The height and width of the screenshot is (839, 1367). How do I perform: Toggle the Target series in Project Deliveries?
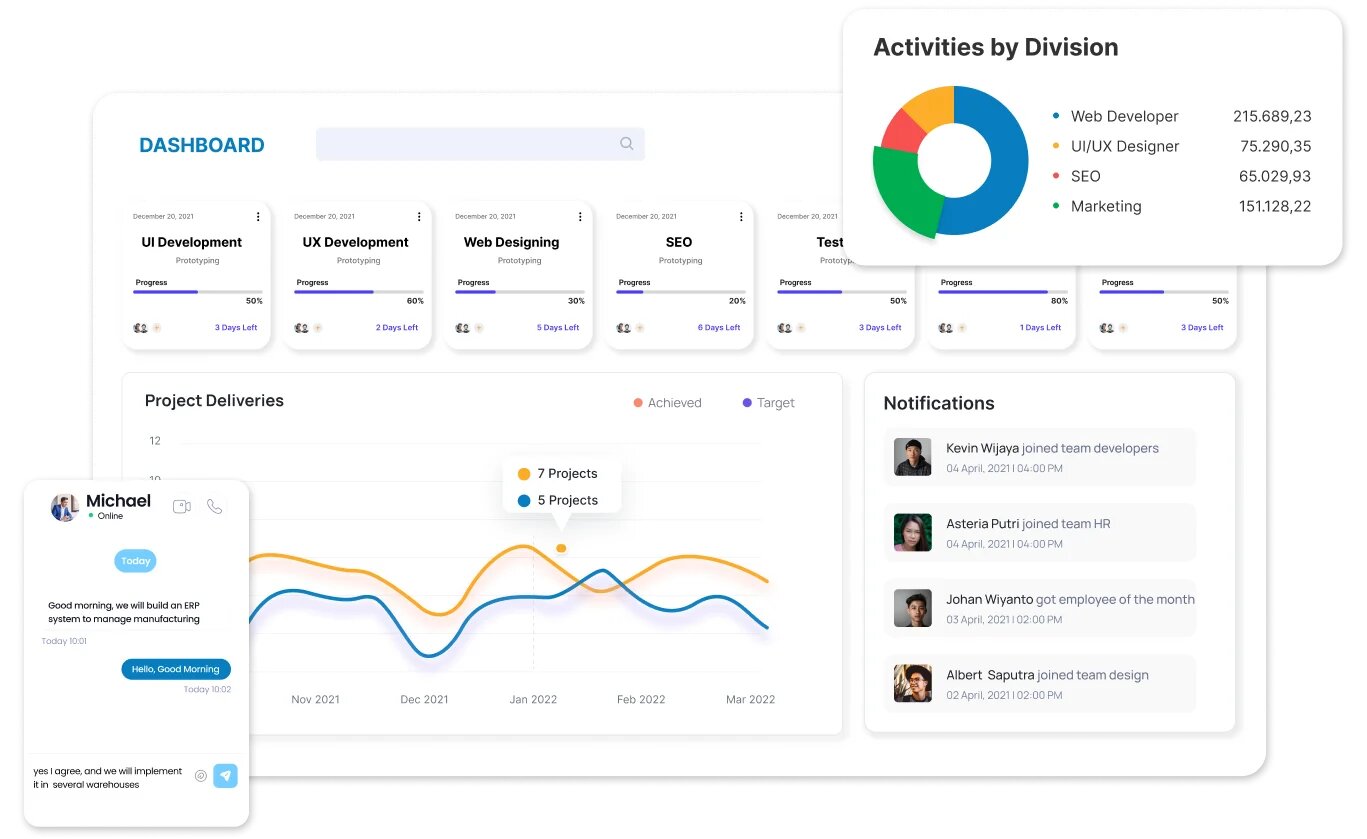[768, 402]
